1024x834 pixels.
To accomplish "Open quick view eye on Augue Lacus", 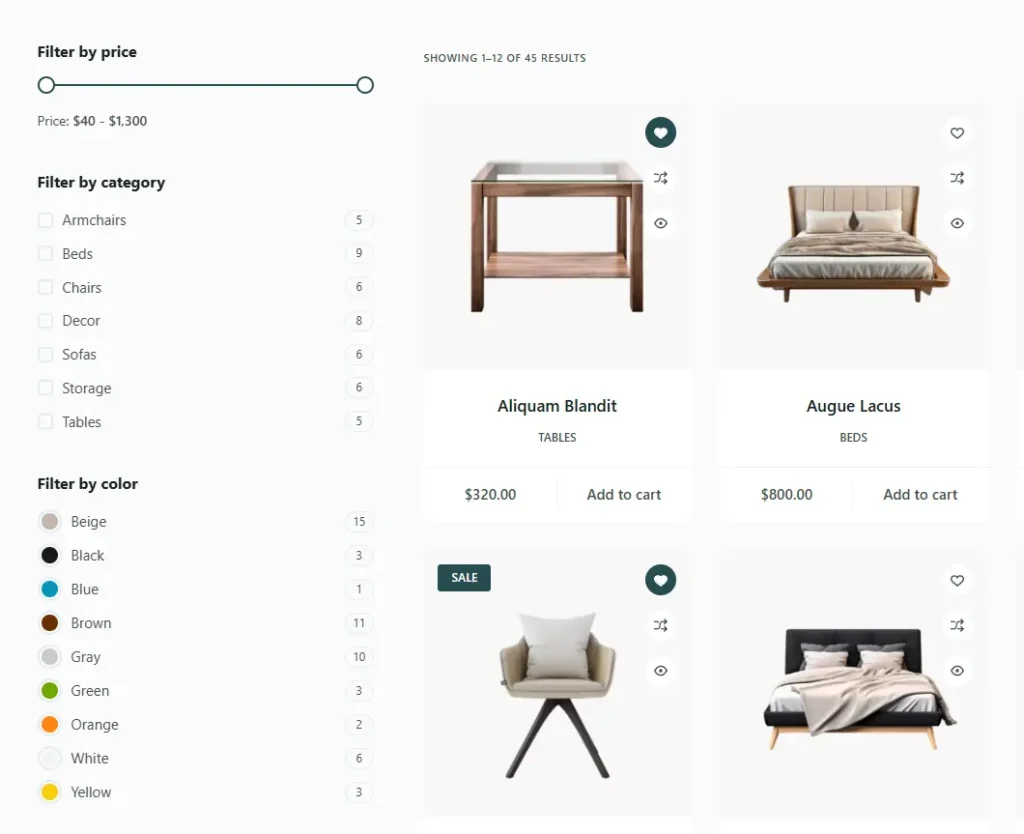I will coord(957,223).
